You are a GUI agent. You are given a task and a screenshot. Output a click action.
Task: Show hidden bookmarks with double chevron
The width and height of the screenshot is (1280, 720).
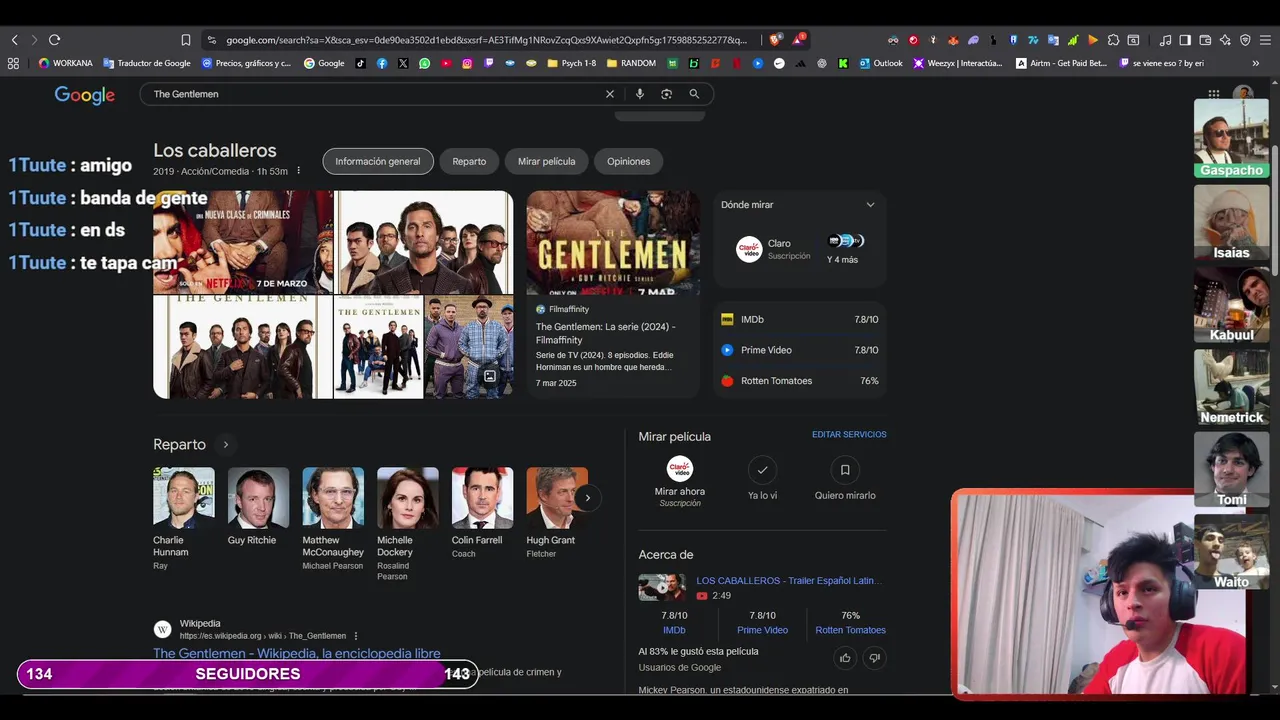pos(1255,63)
